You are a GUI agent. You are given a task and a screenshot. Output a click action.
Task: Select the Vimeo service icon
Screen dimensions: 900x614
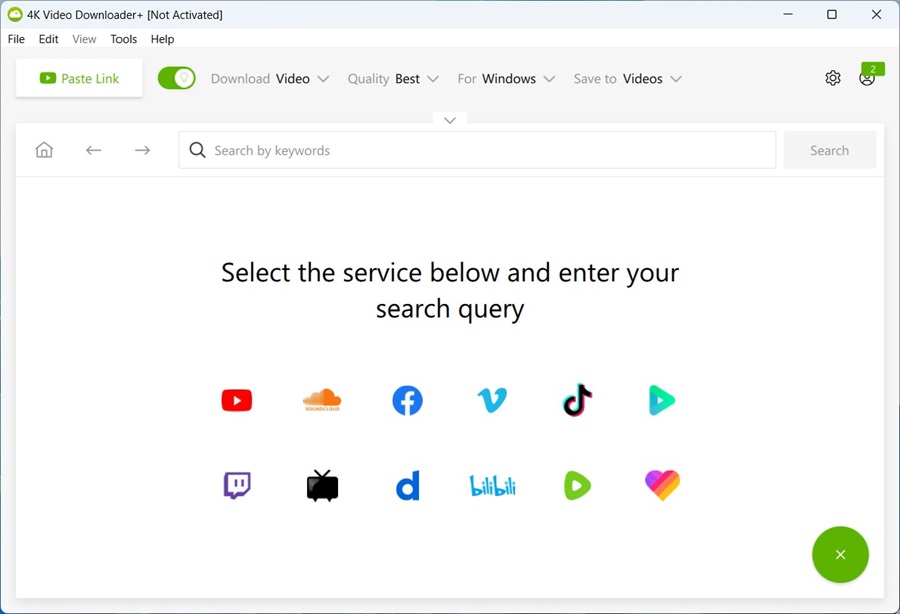pyautogui.click(x=492, y=400)
